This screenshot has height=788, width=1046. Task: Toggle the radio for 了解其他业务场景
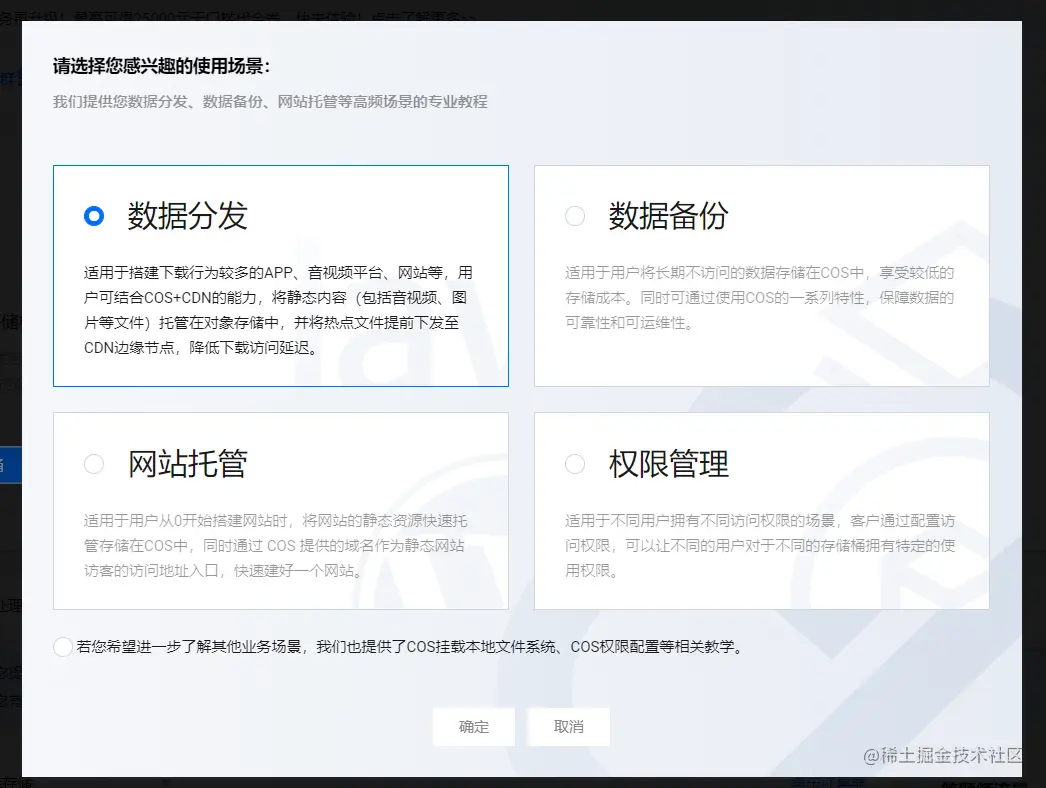[x=63, y=647]
